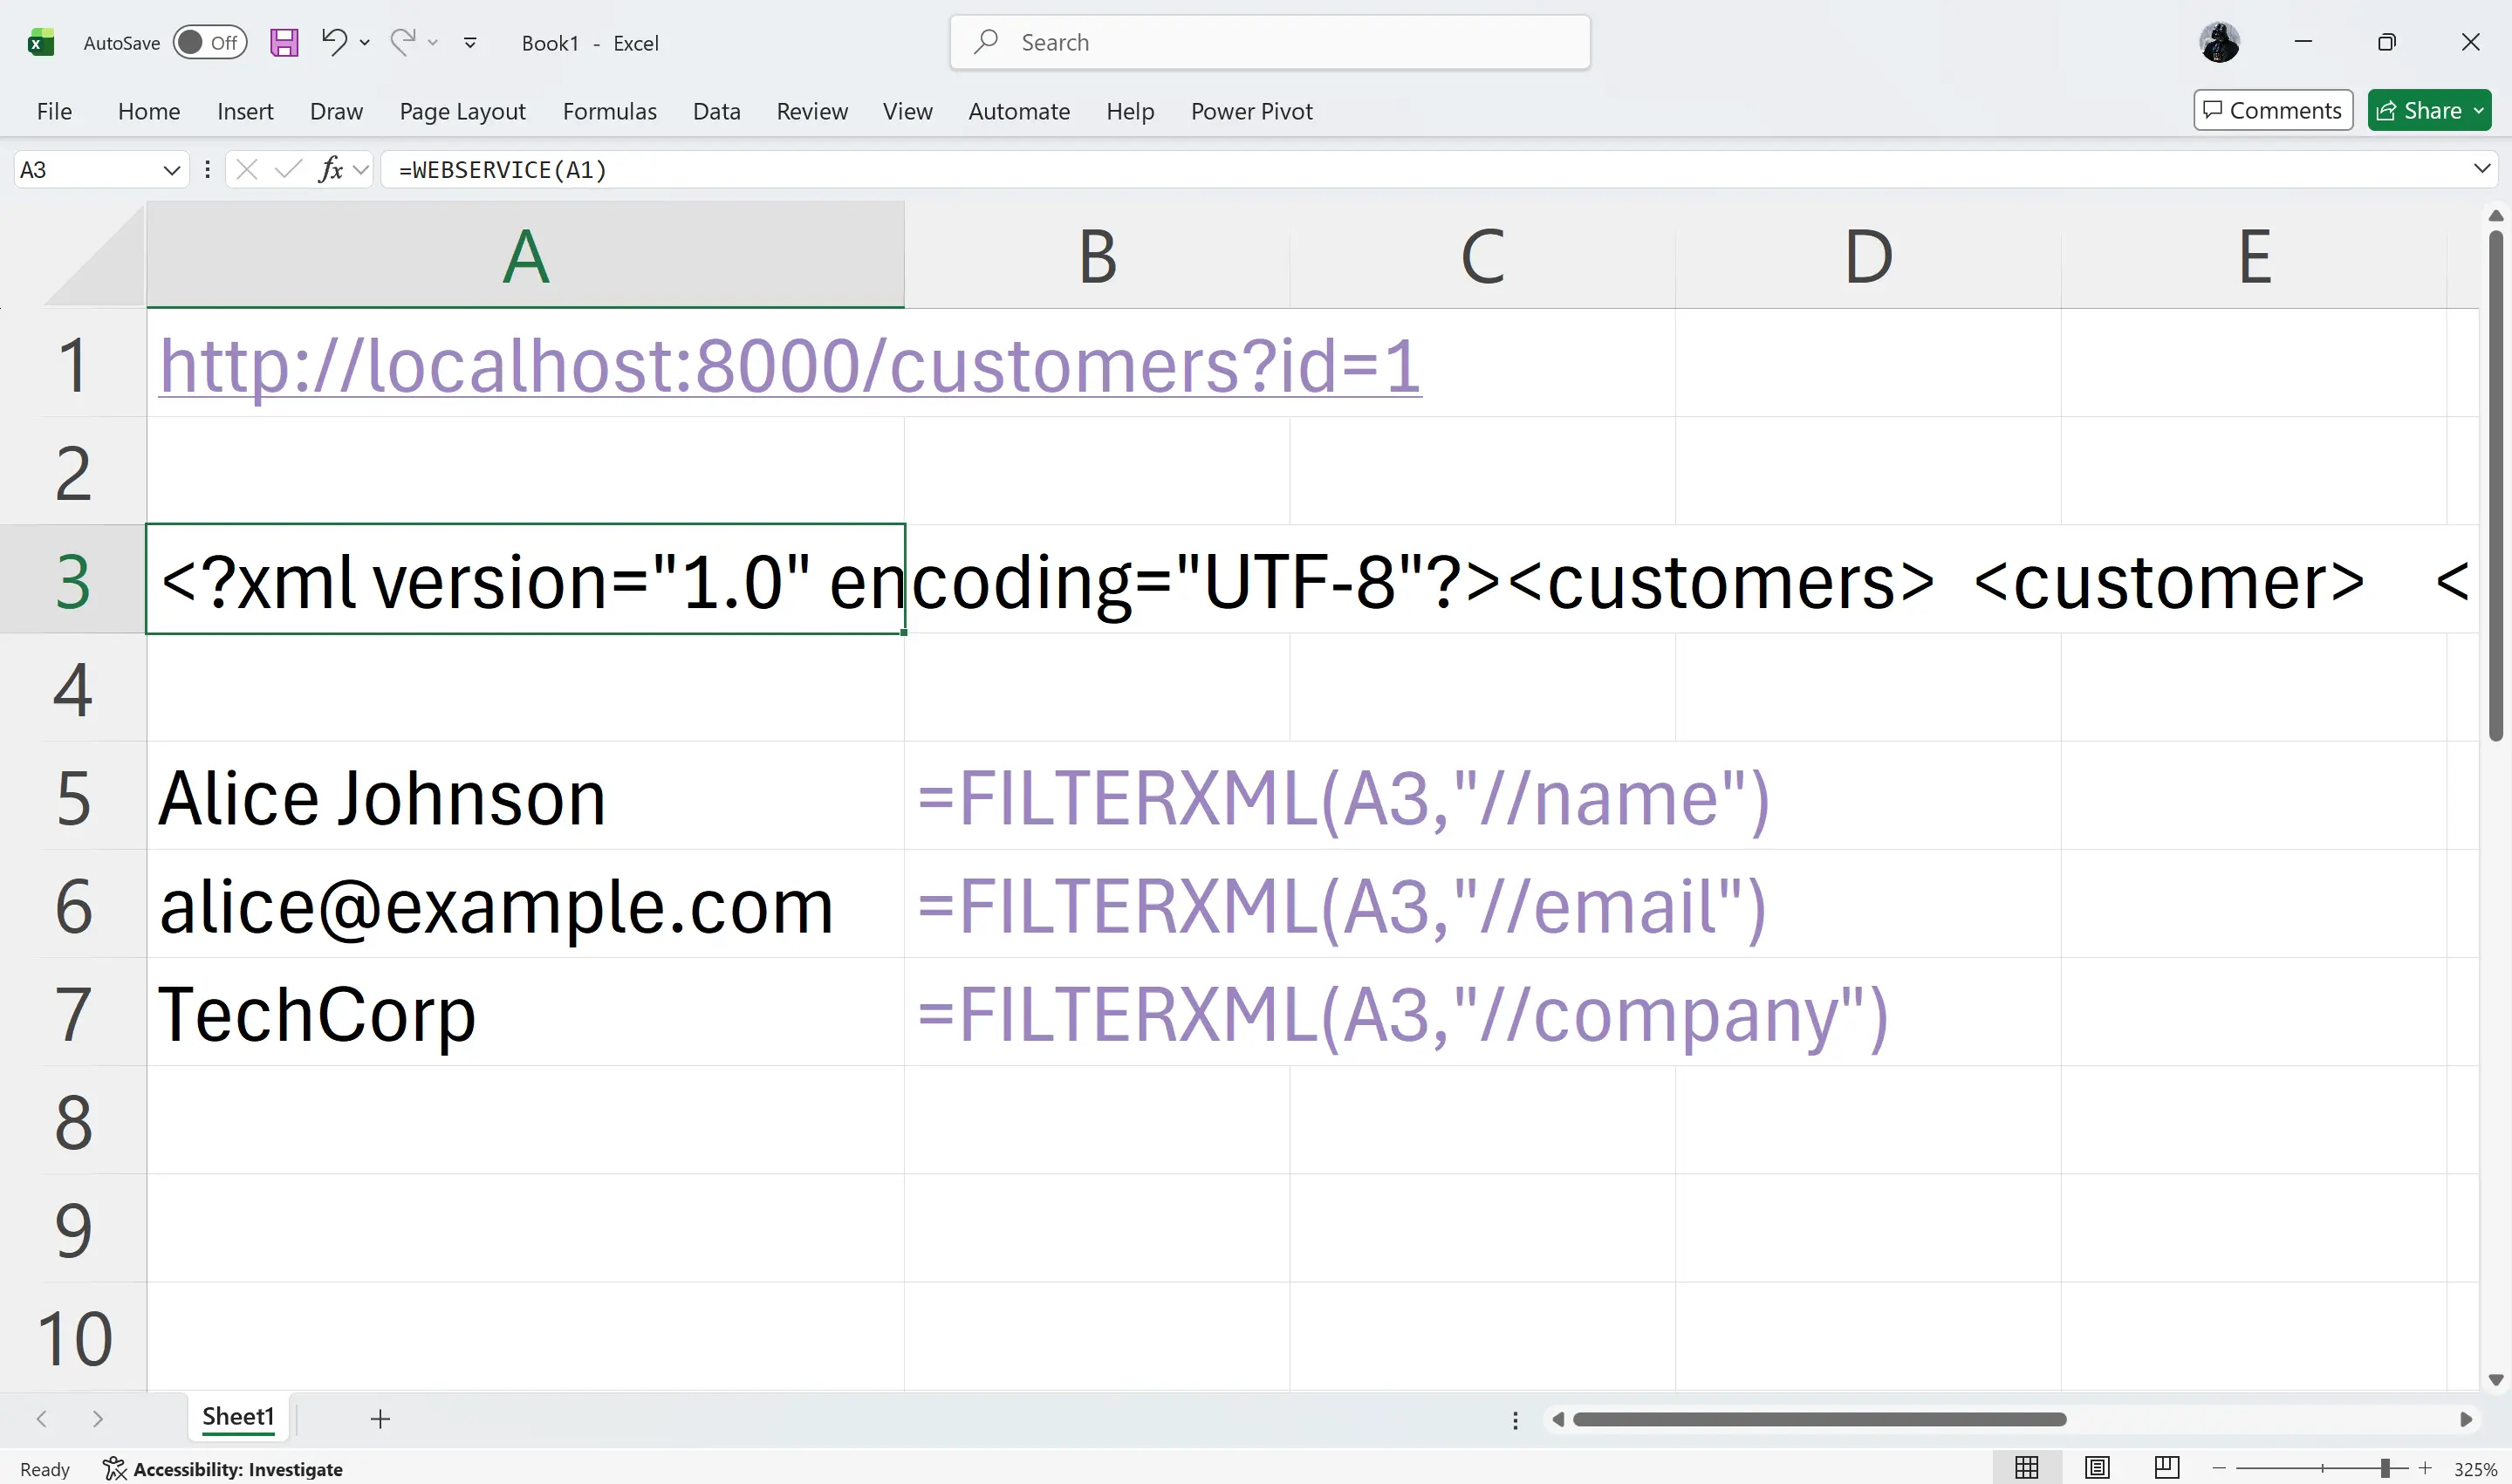Open the Name Box dropdown

click(171, 169)
